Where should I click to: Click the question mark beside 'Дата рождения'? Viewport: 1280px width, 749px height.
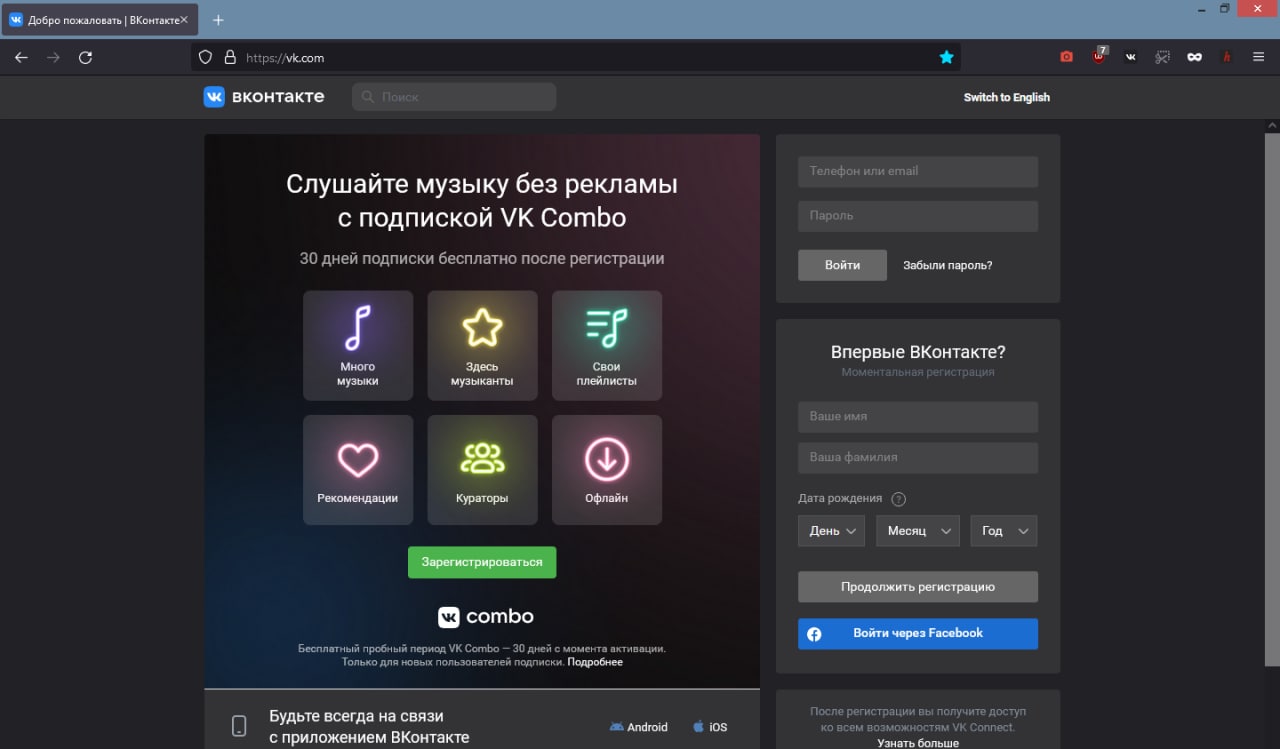point(898,499)
